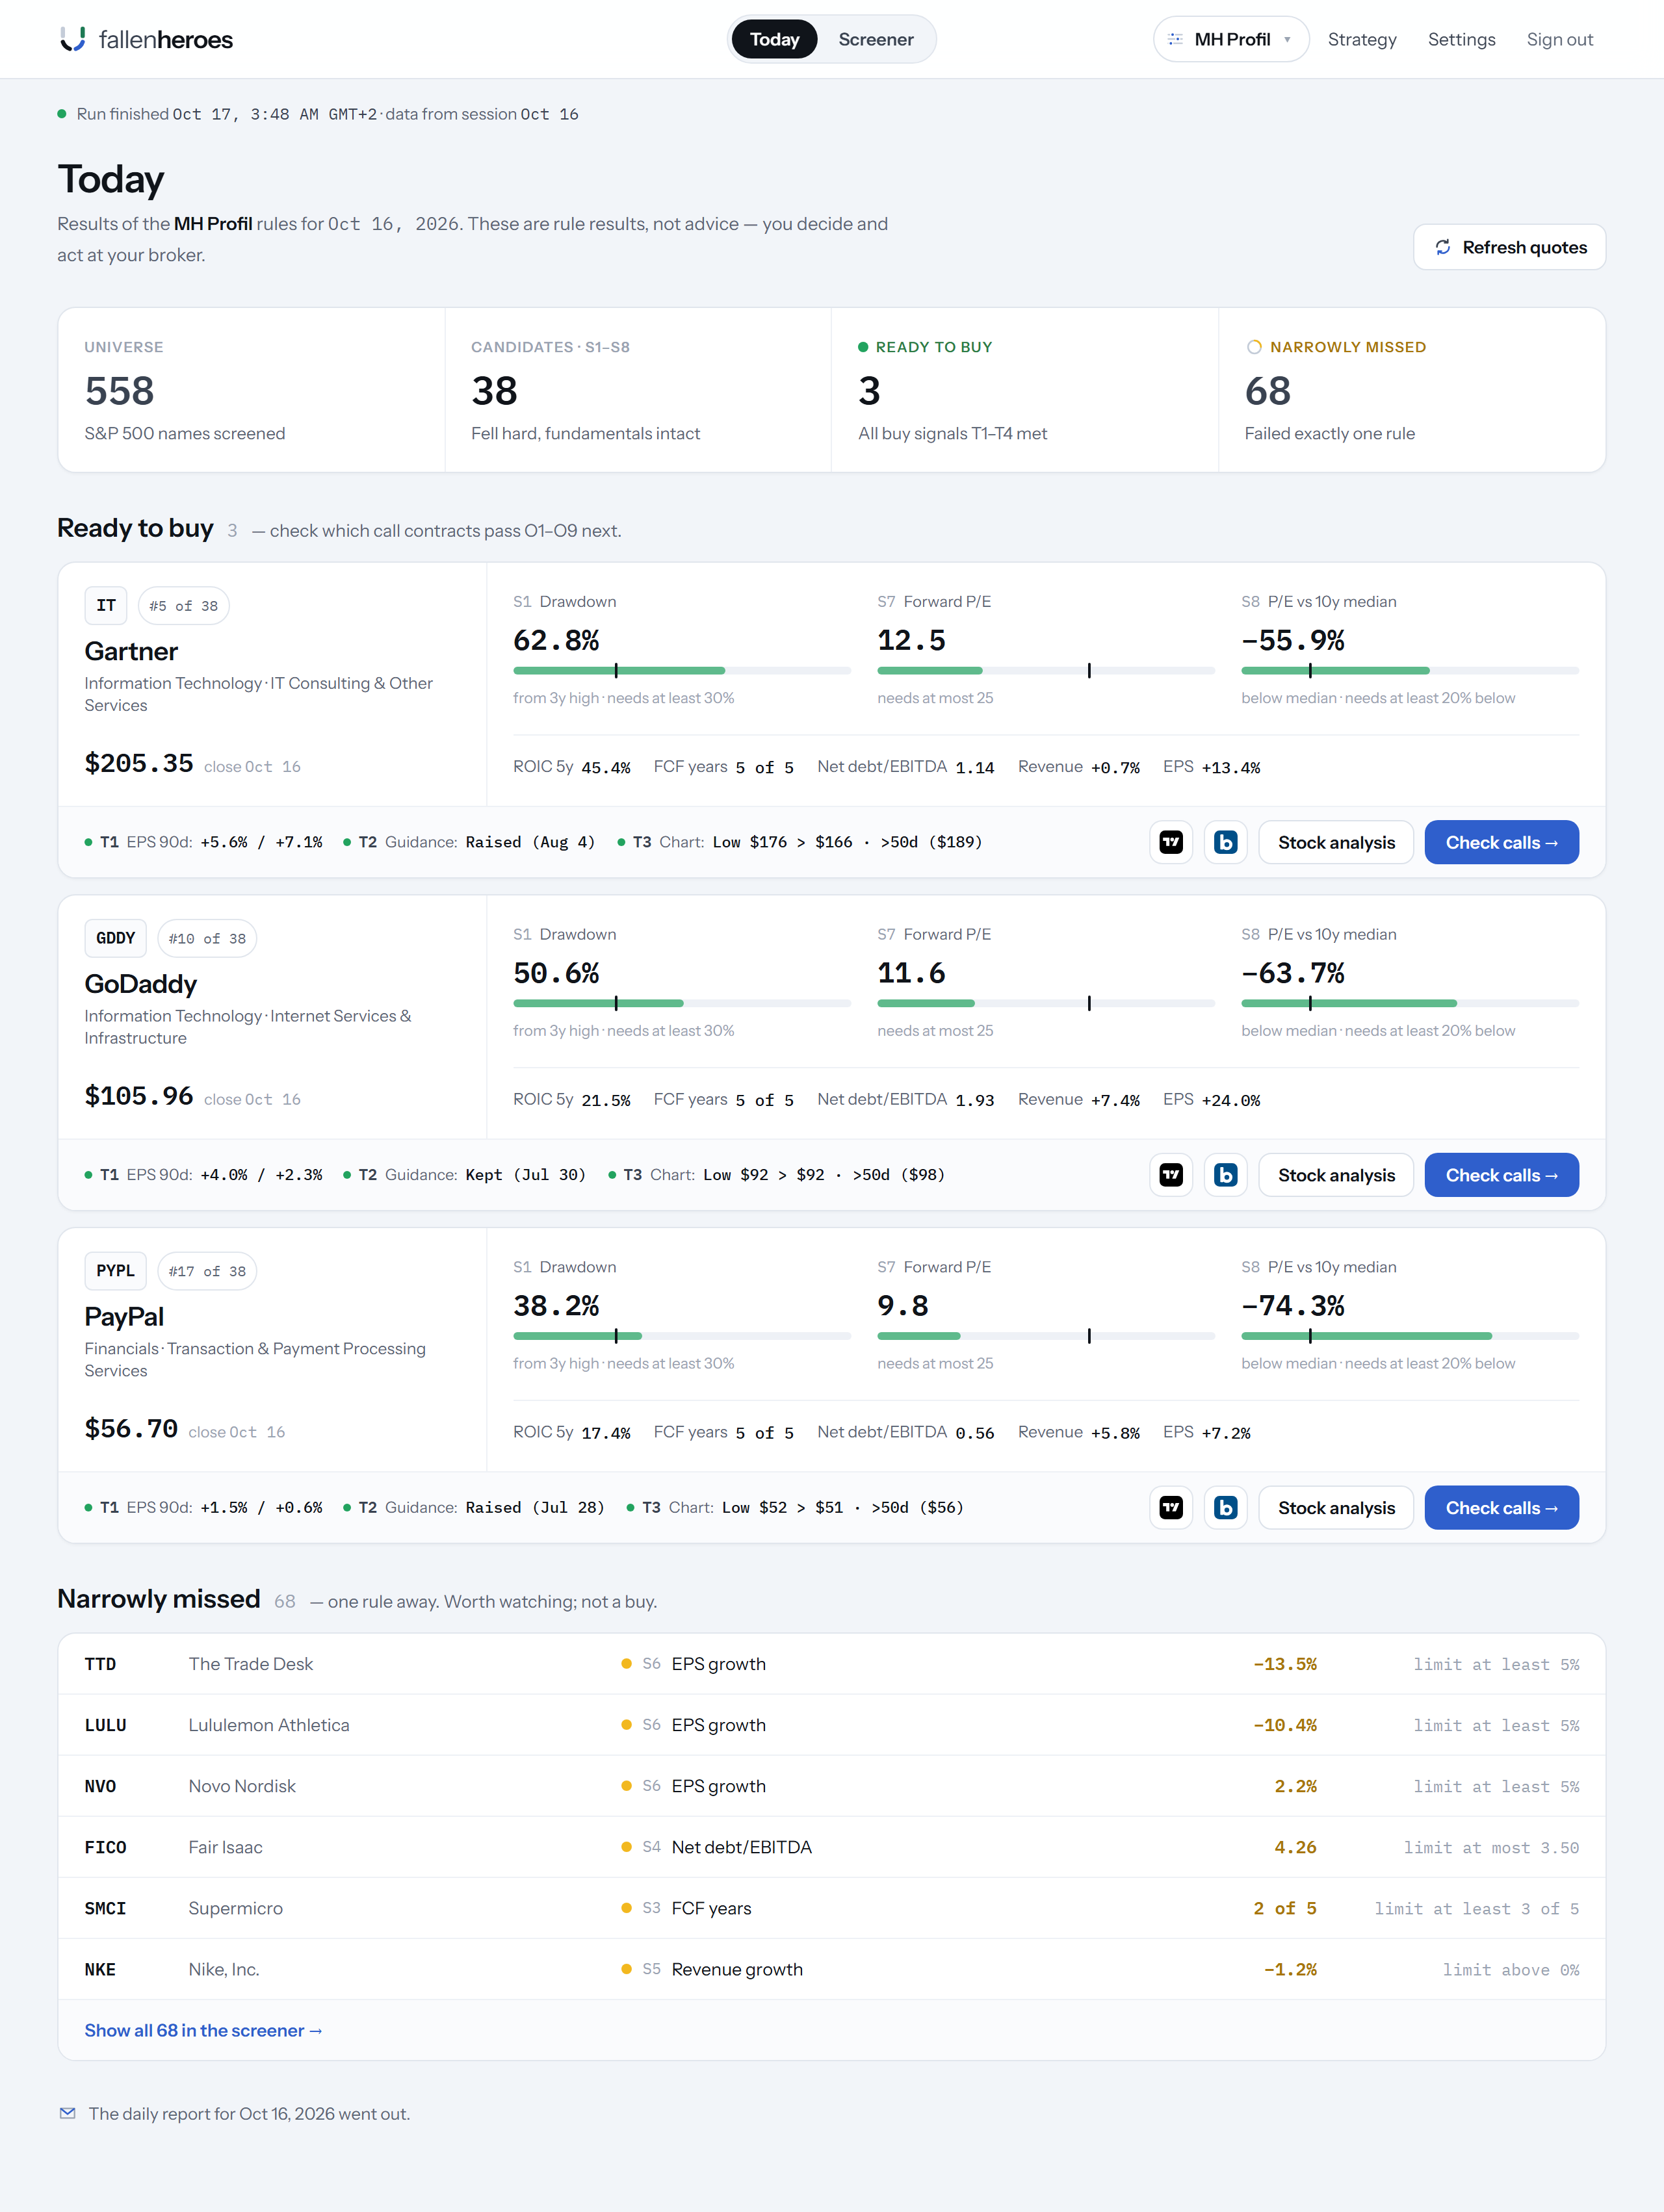Open the Settings menu item
Viewport: 1664px width, 2212px height.
pos(1461,39)
